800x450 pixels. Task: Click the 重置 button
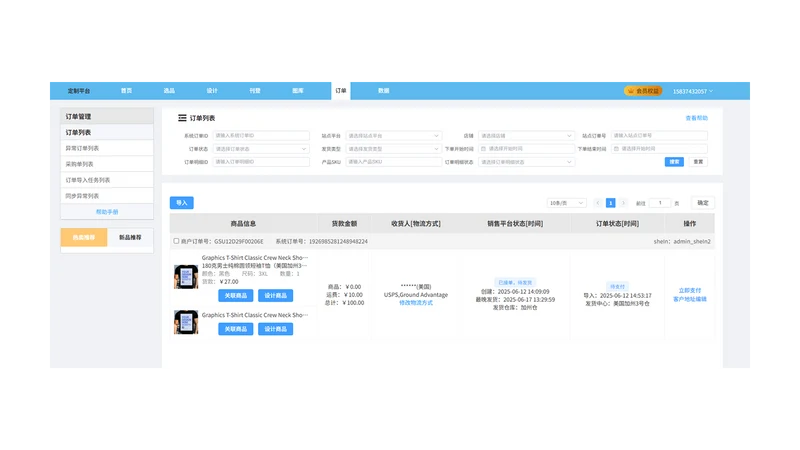tap(698, 162)
